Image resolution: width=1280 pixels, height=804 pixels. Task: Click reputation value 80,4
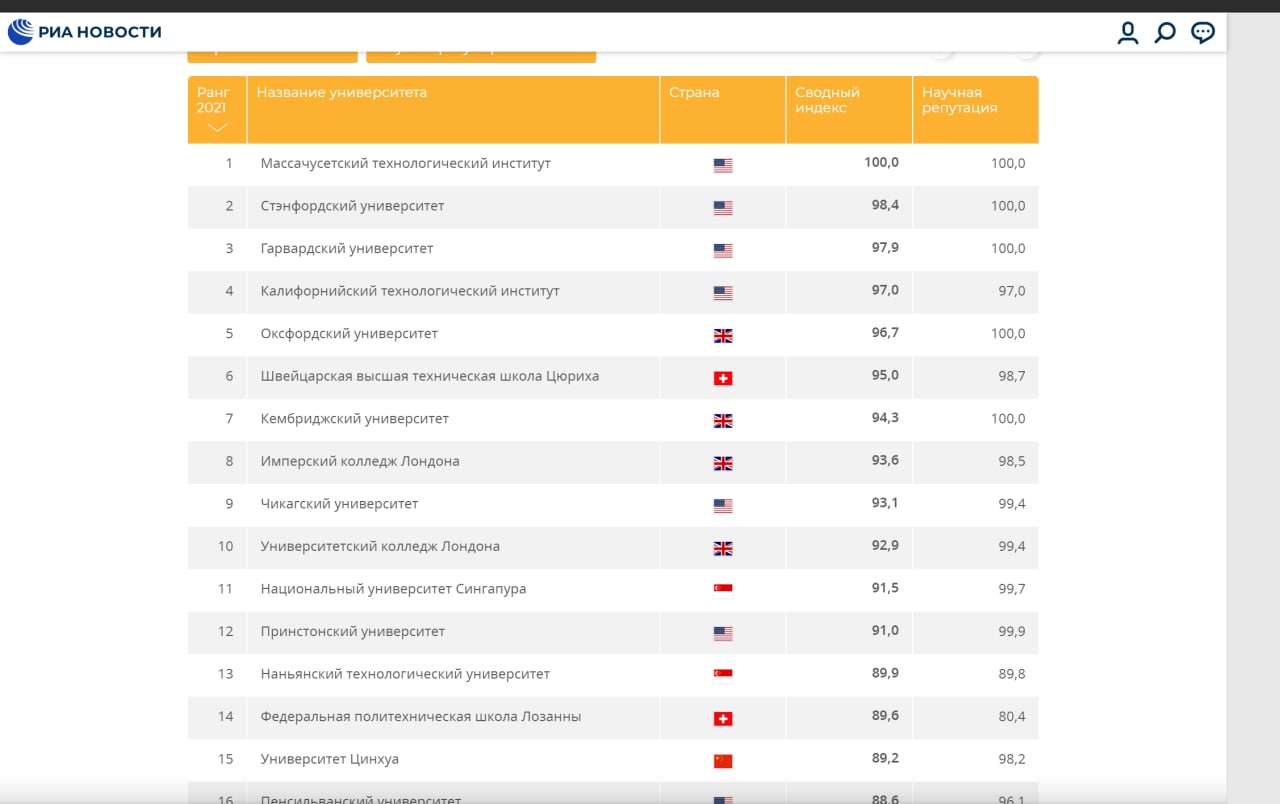[1012, 716]
